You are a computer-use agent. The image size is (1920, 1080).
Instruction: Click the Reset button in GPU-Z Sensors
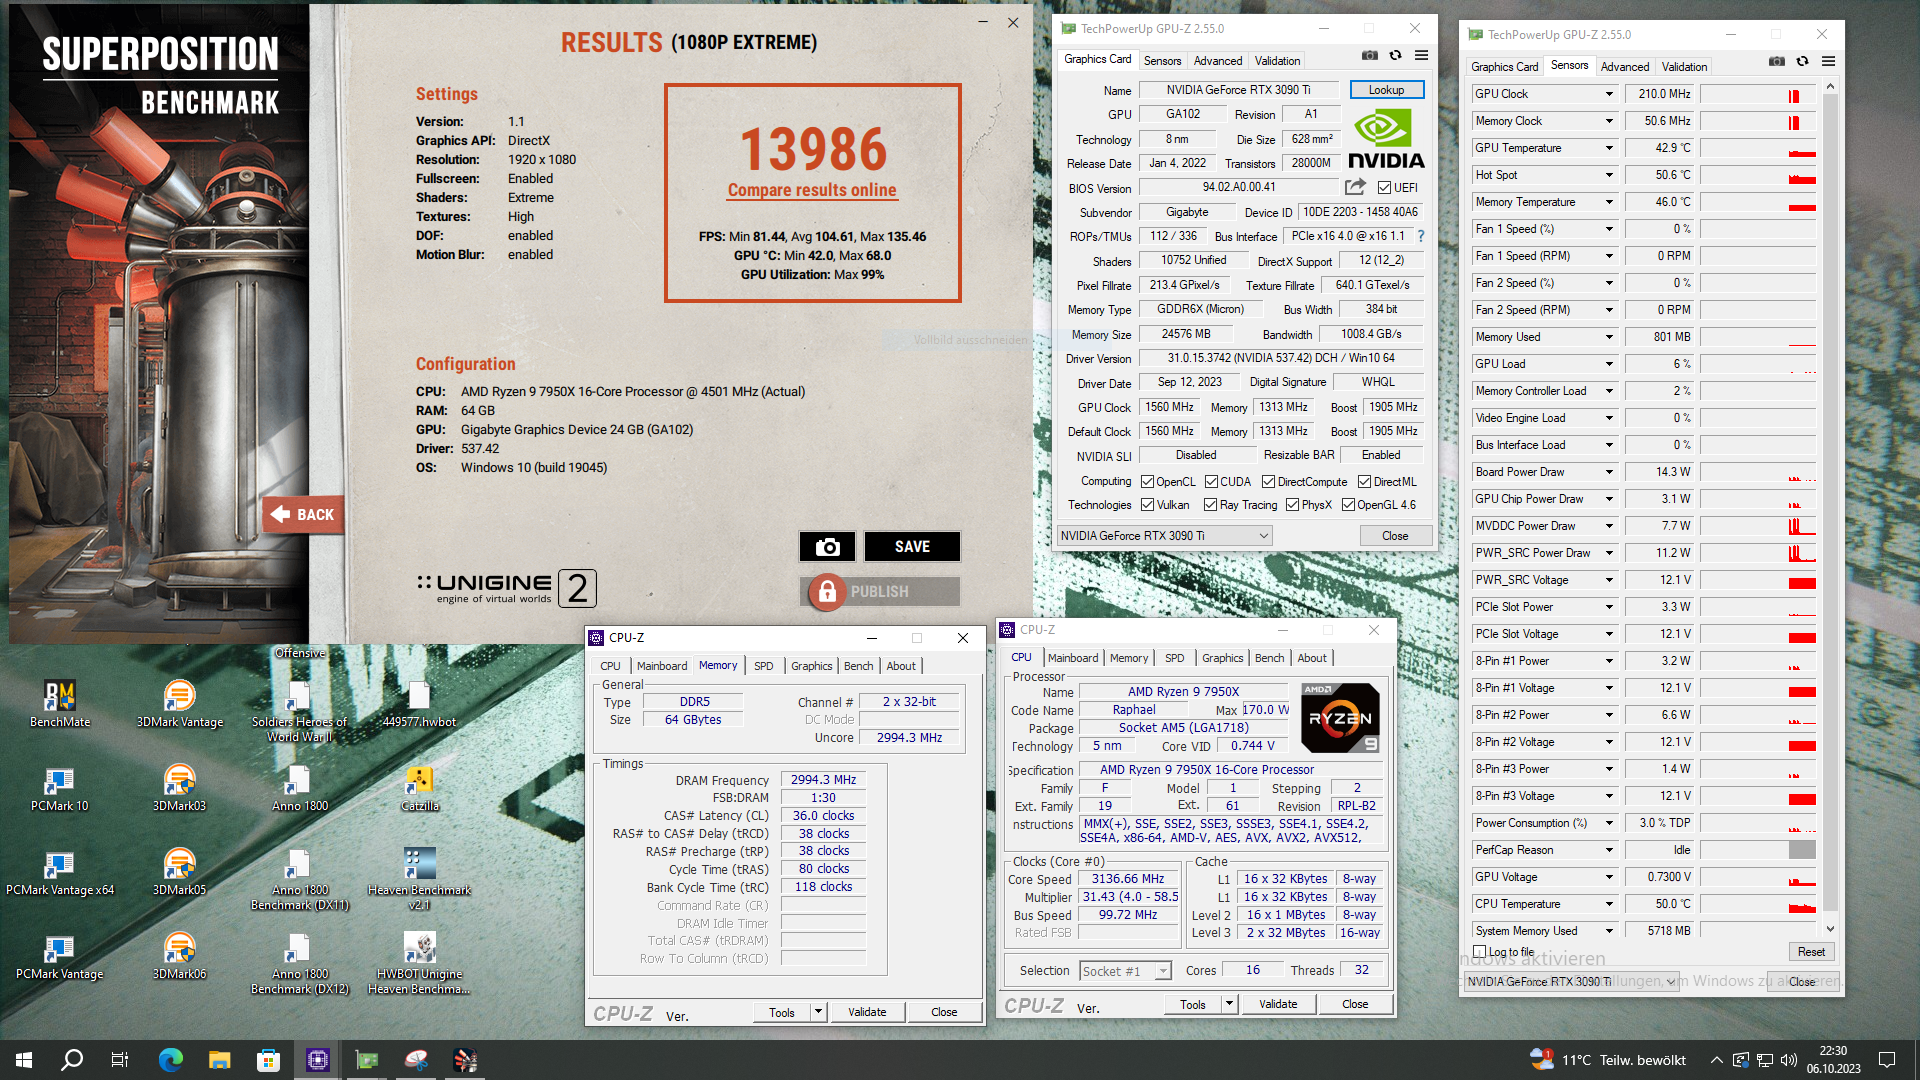(x=1811, y=952)
